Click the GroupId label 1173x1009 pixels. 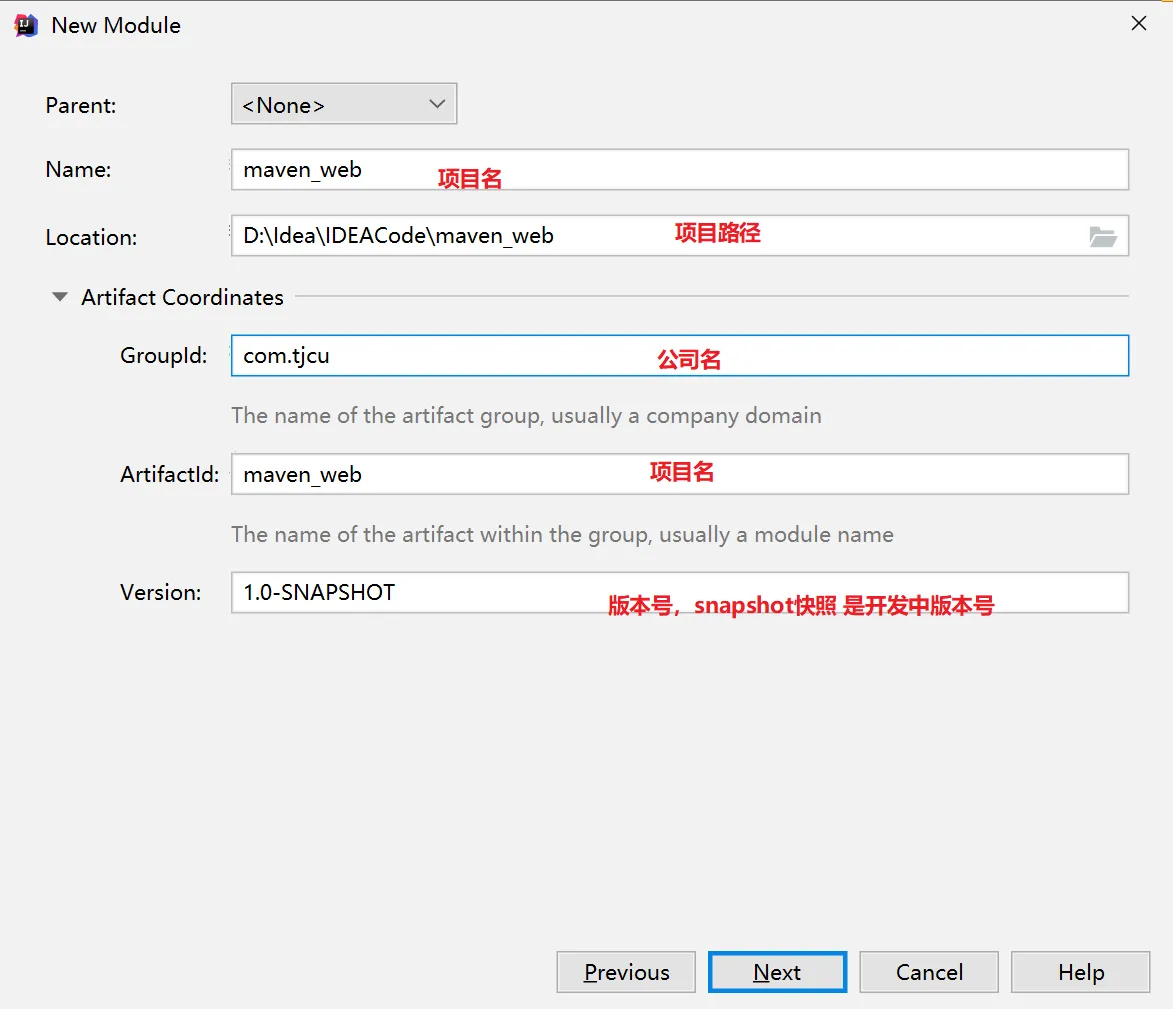[x=164, y=356]
